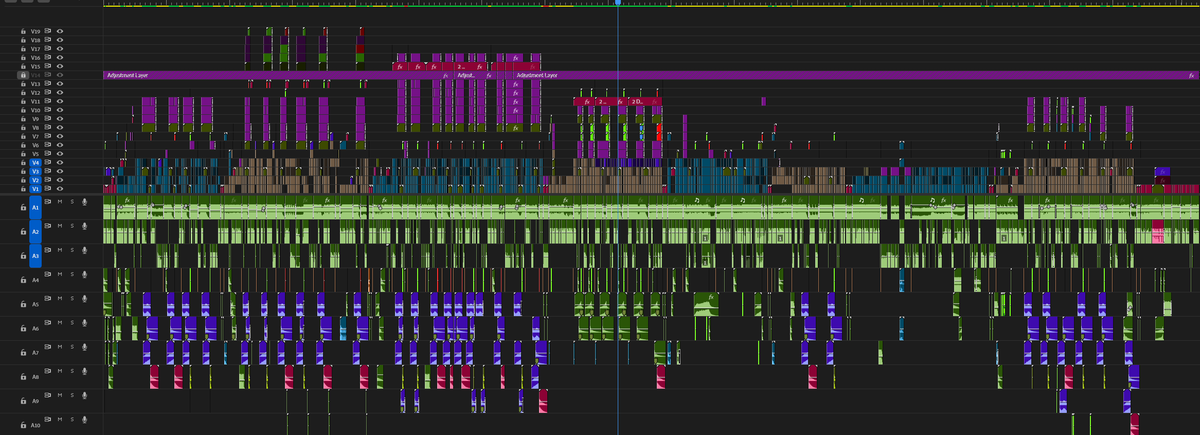The height and width of the screenshot is (435, 1200).
Task: Lock the V19 video track
Action: tap(23, 31)
